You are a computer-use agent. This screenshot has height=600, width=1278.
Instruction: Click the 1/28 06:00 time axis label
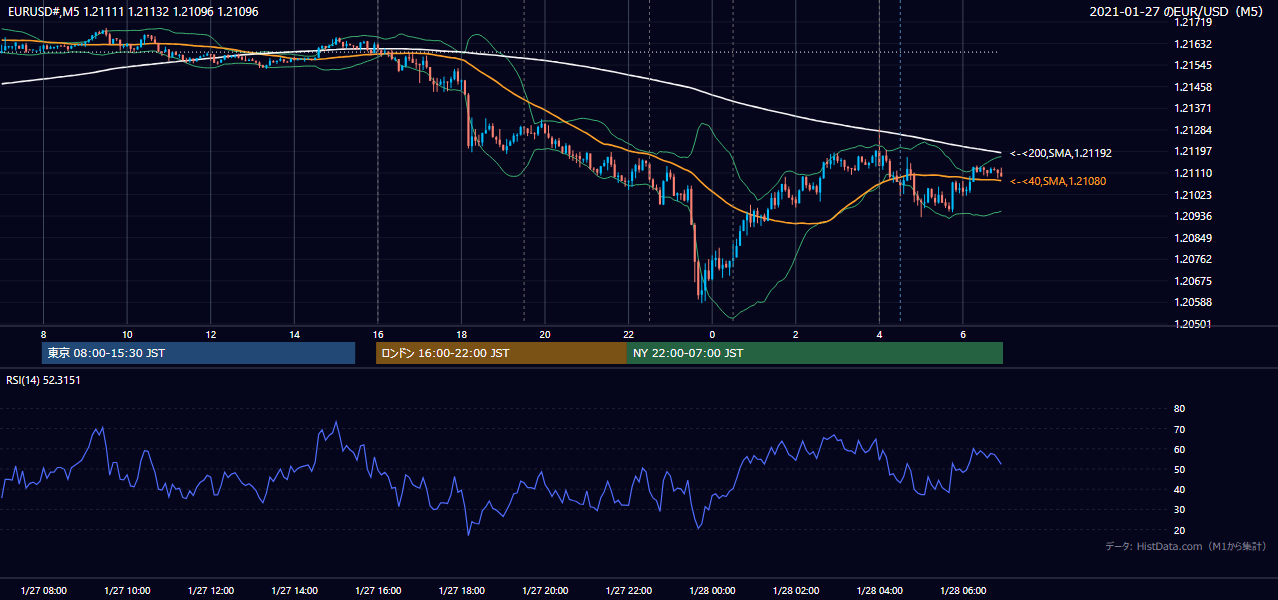[963, 590]
